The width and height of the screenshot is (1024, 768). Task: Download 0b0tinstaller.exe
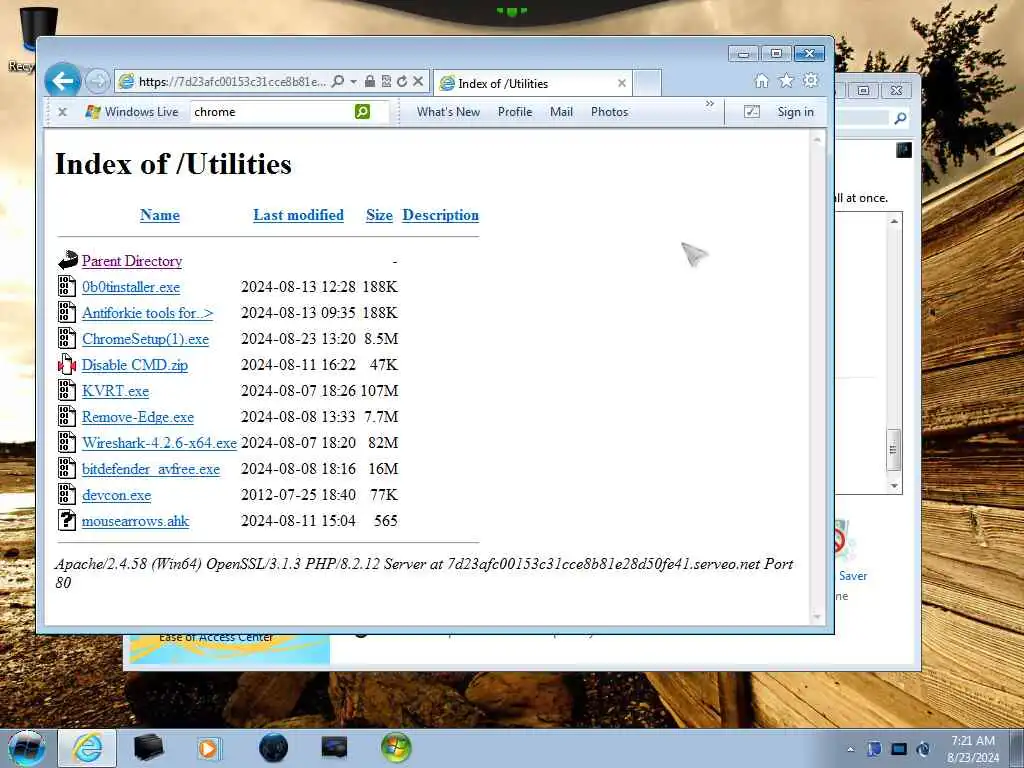click(x=131, y=287)
